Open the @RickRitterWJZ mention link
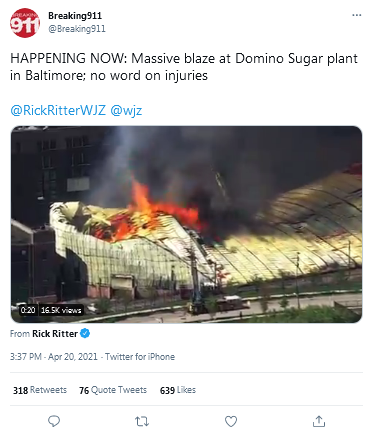Image resolution: width=372 pixels, height=435 pixels. click(58, 110)
